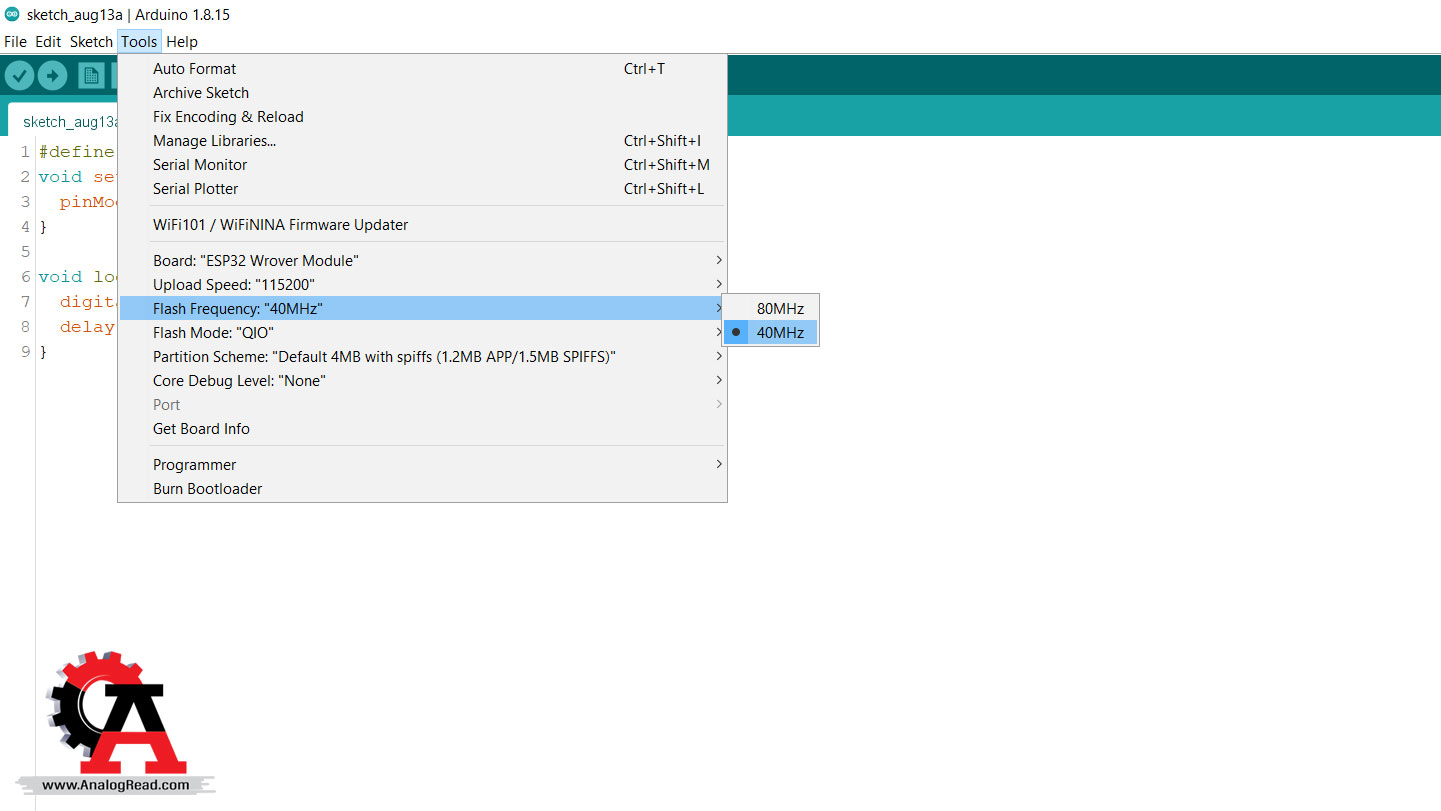
Task: Open the Help menu
Action: [182, 42]
